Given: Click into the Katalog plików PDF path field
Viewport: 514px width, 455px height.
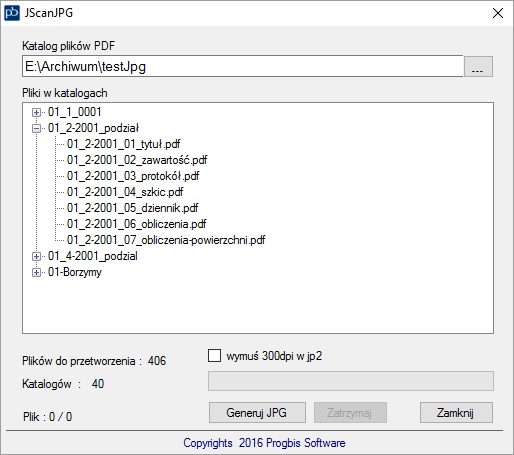Looking at the screenshot, I should click(x=243, y=67).
